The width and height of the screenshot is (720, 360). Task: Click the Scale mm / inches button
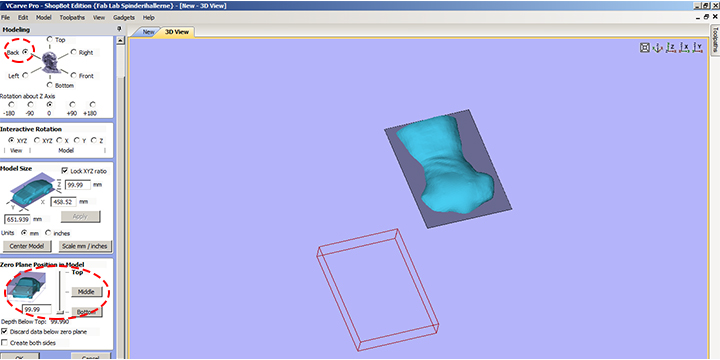[84, 246]
